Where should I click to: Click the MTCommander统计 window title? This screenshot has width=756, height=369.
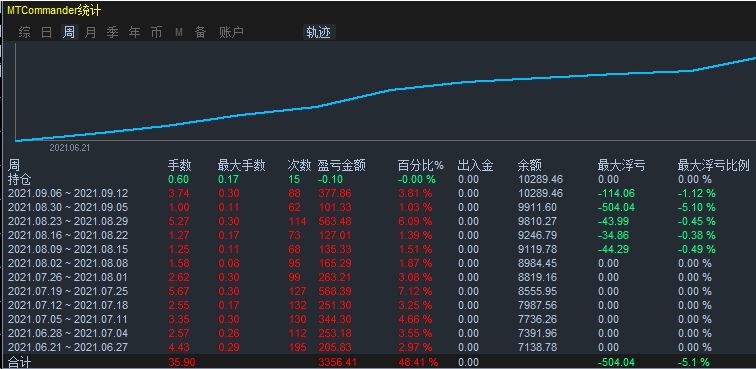(x=54, y=11)
